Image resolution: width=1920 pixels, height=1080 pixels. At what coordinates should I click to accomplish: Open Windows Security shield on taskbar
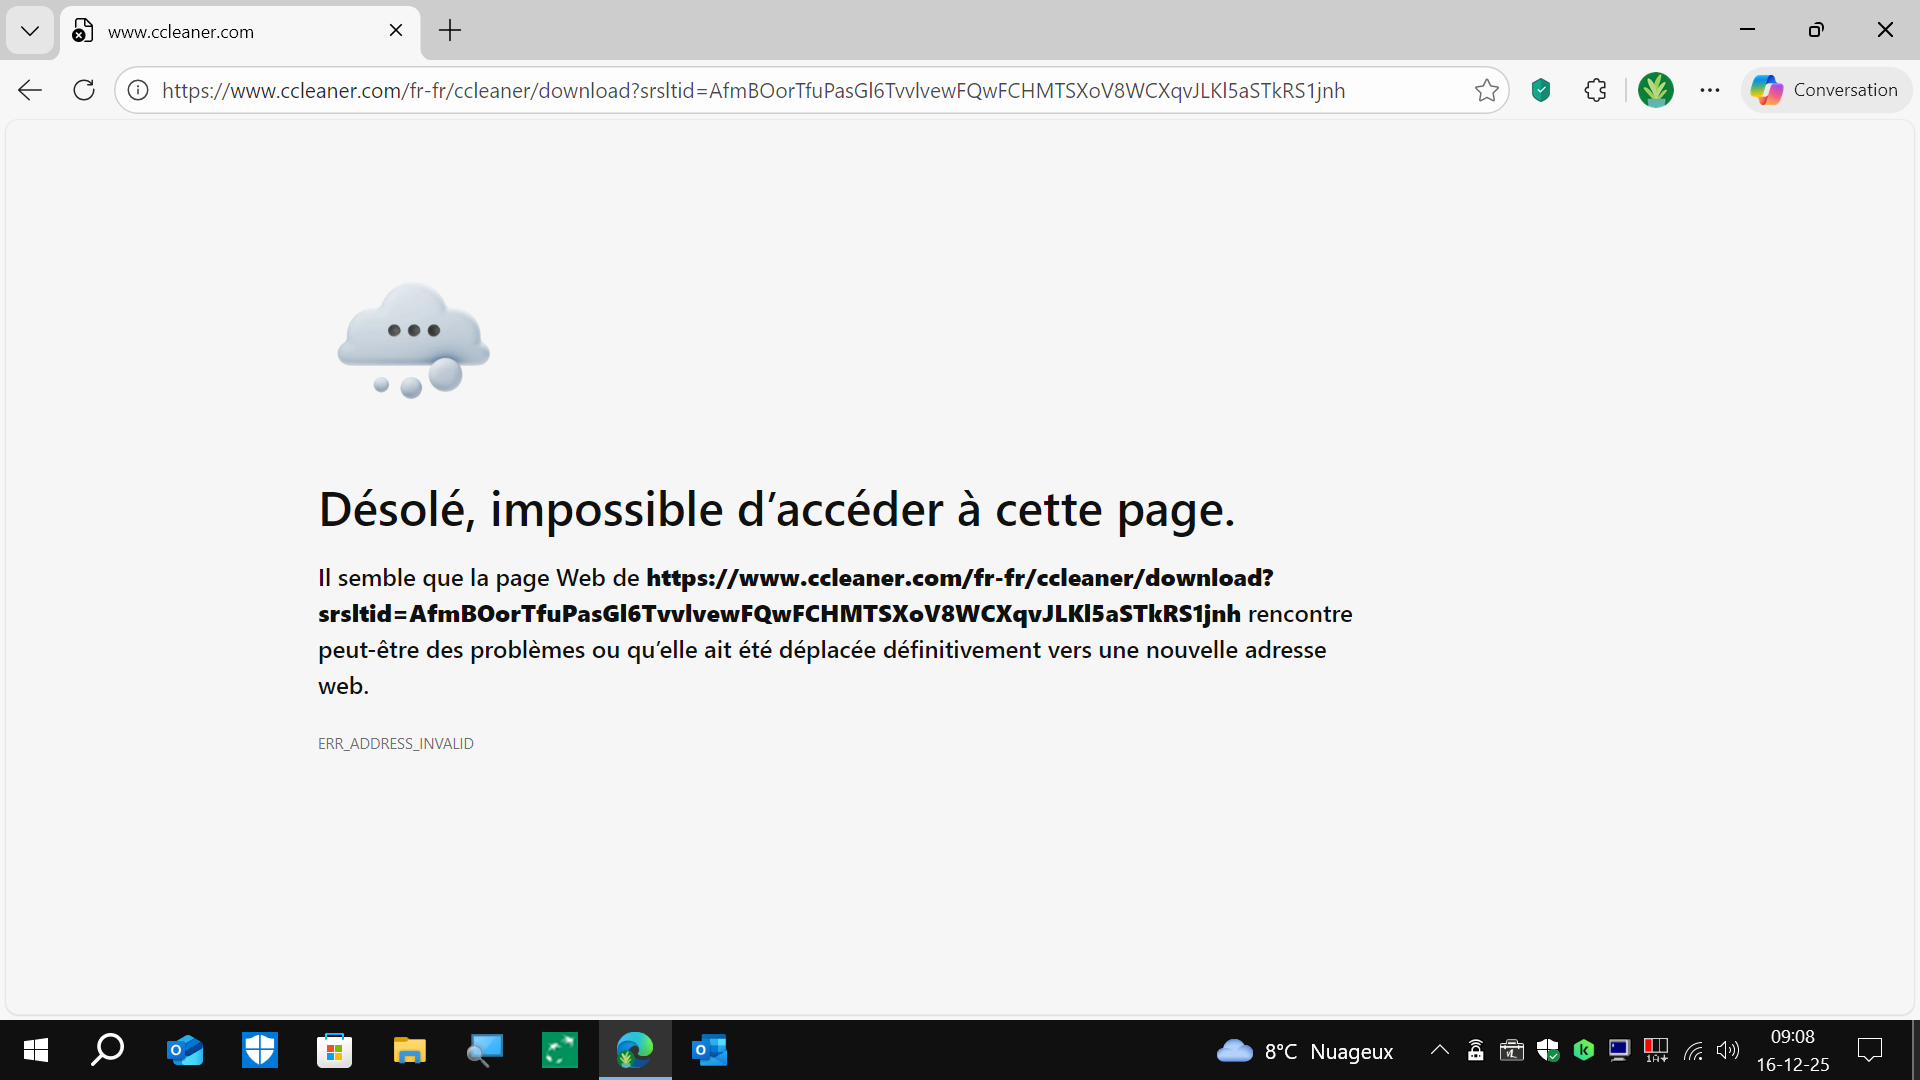tap(260, 1050)
